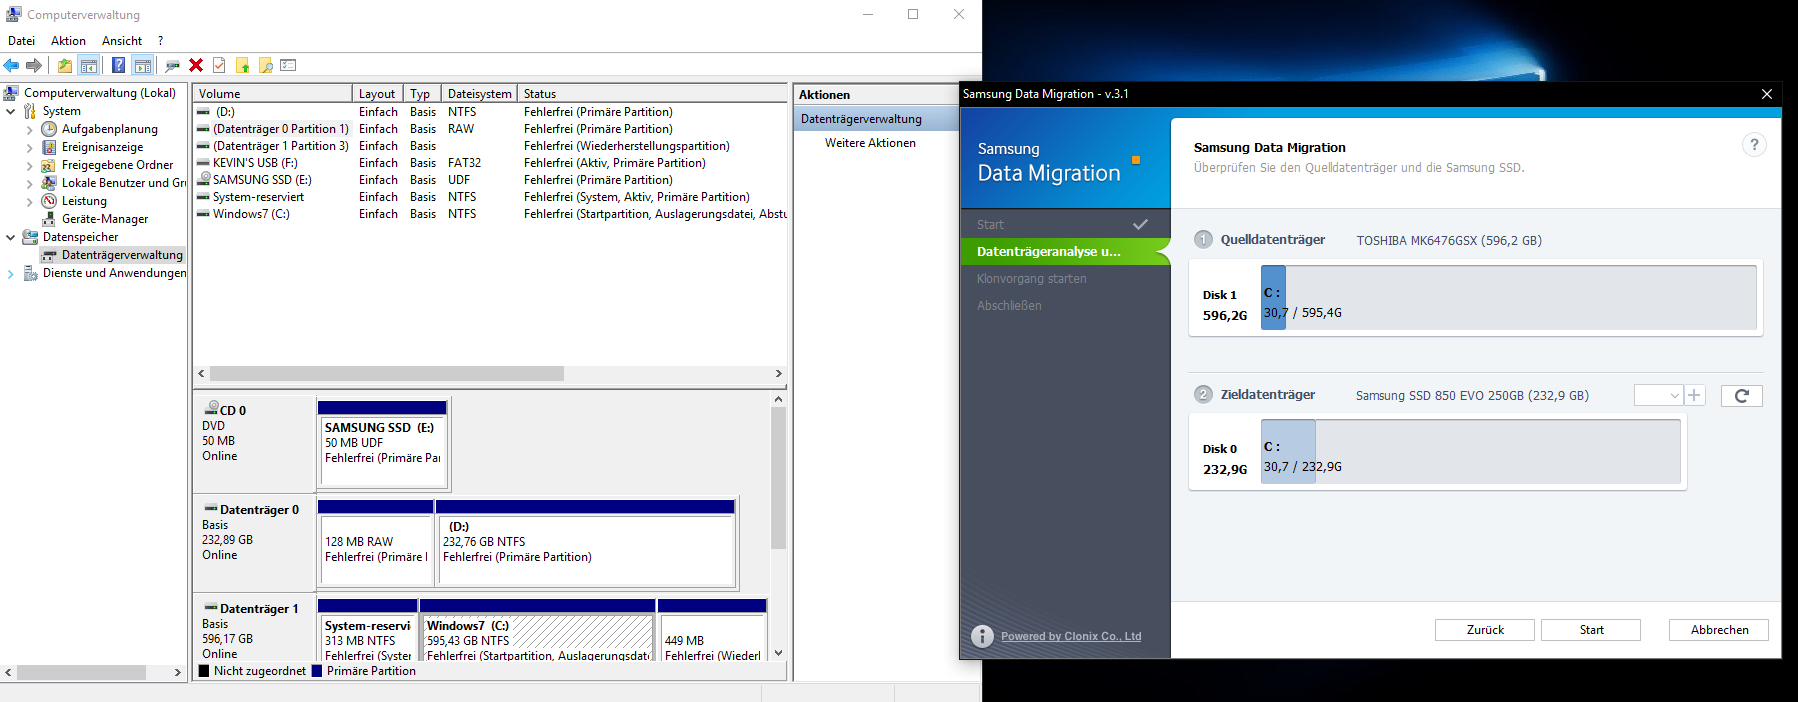Click the Abbrechen button
The width and height of the screenshot is (1798, 702).
[x=1719, y=630]
